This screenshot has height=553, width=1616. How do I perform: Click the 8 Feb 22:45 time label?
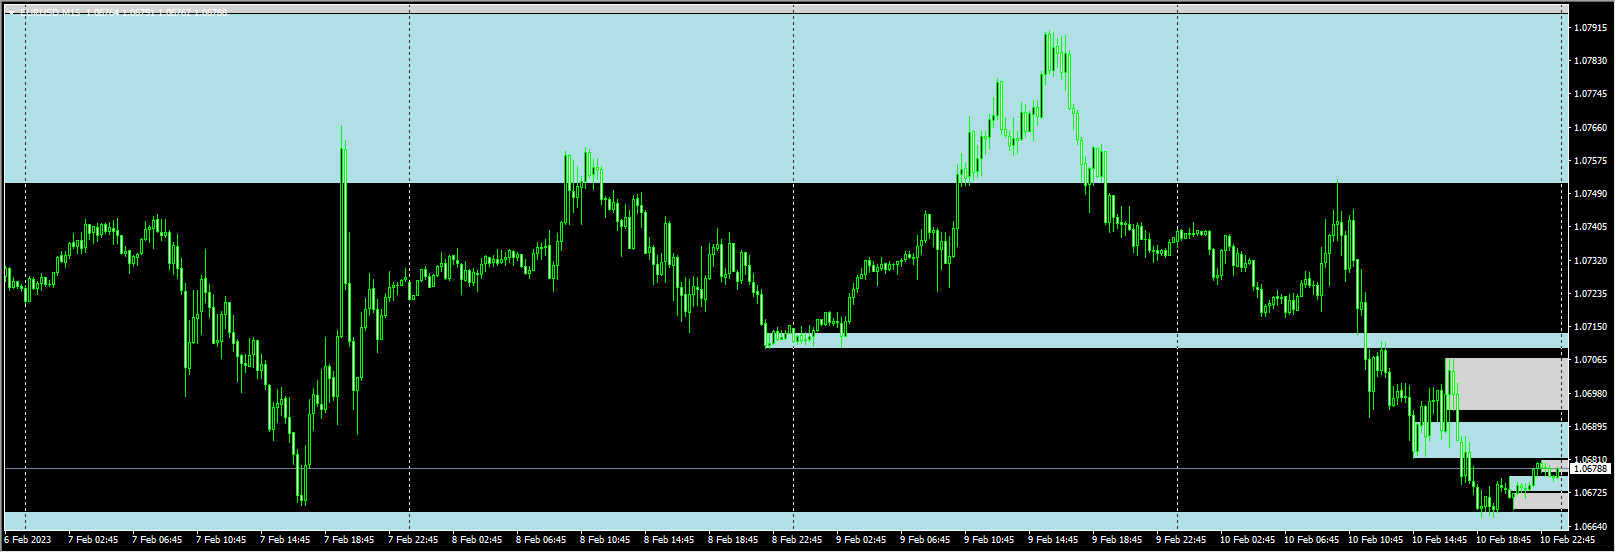797,540
